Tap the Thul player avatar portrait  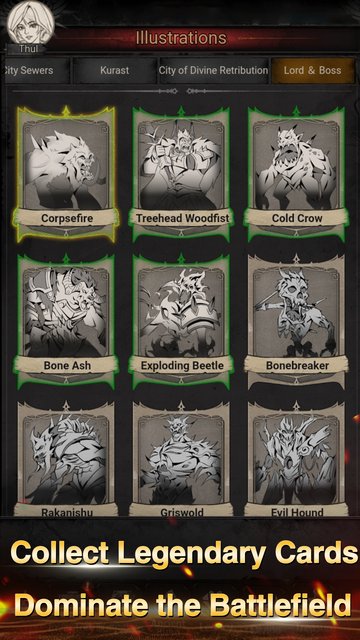point(30,23)
